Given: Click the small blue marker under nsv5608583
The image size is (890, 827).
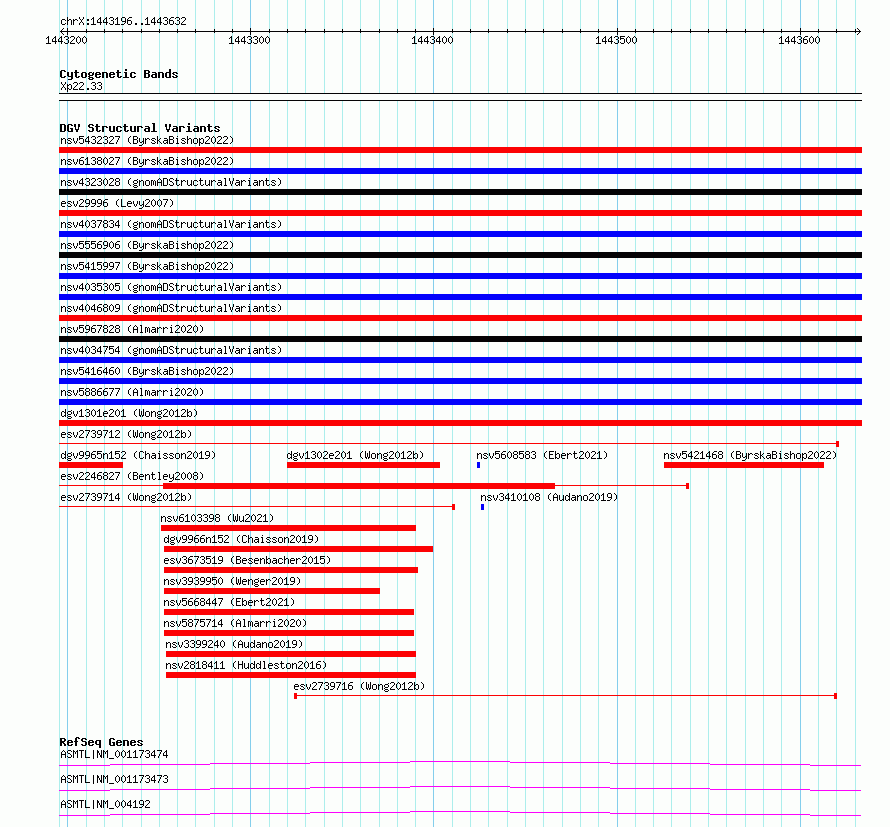Looking at the screenshot, I should tap(478, 465).
